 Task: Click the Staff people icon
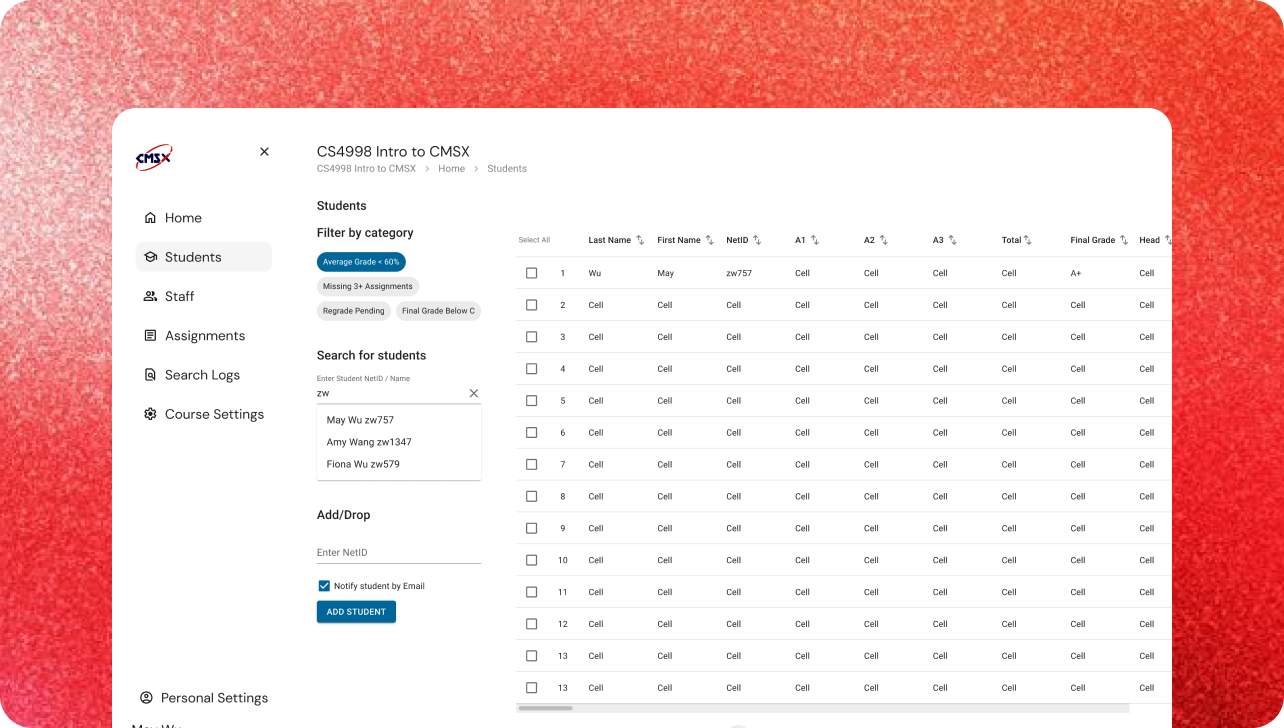150,296
